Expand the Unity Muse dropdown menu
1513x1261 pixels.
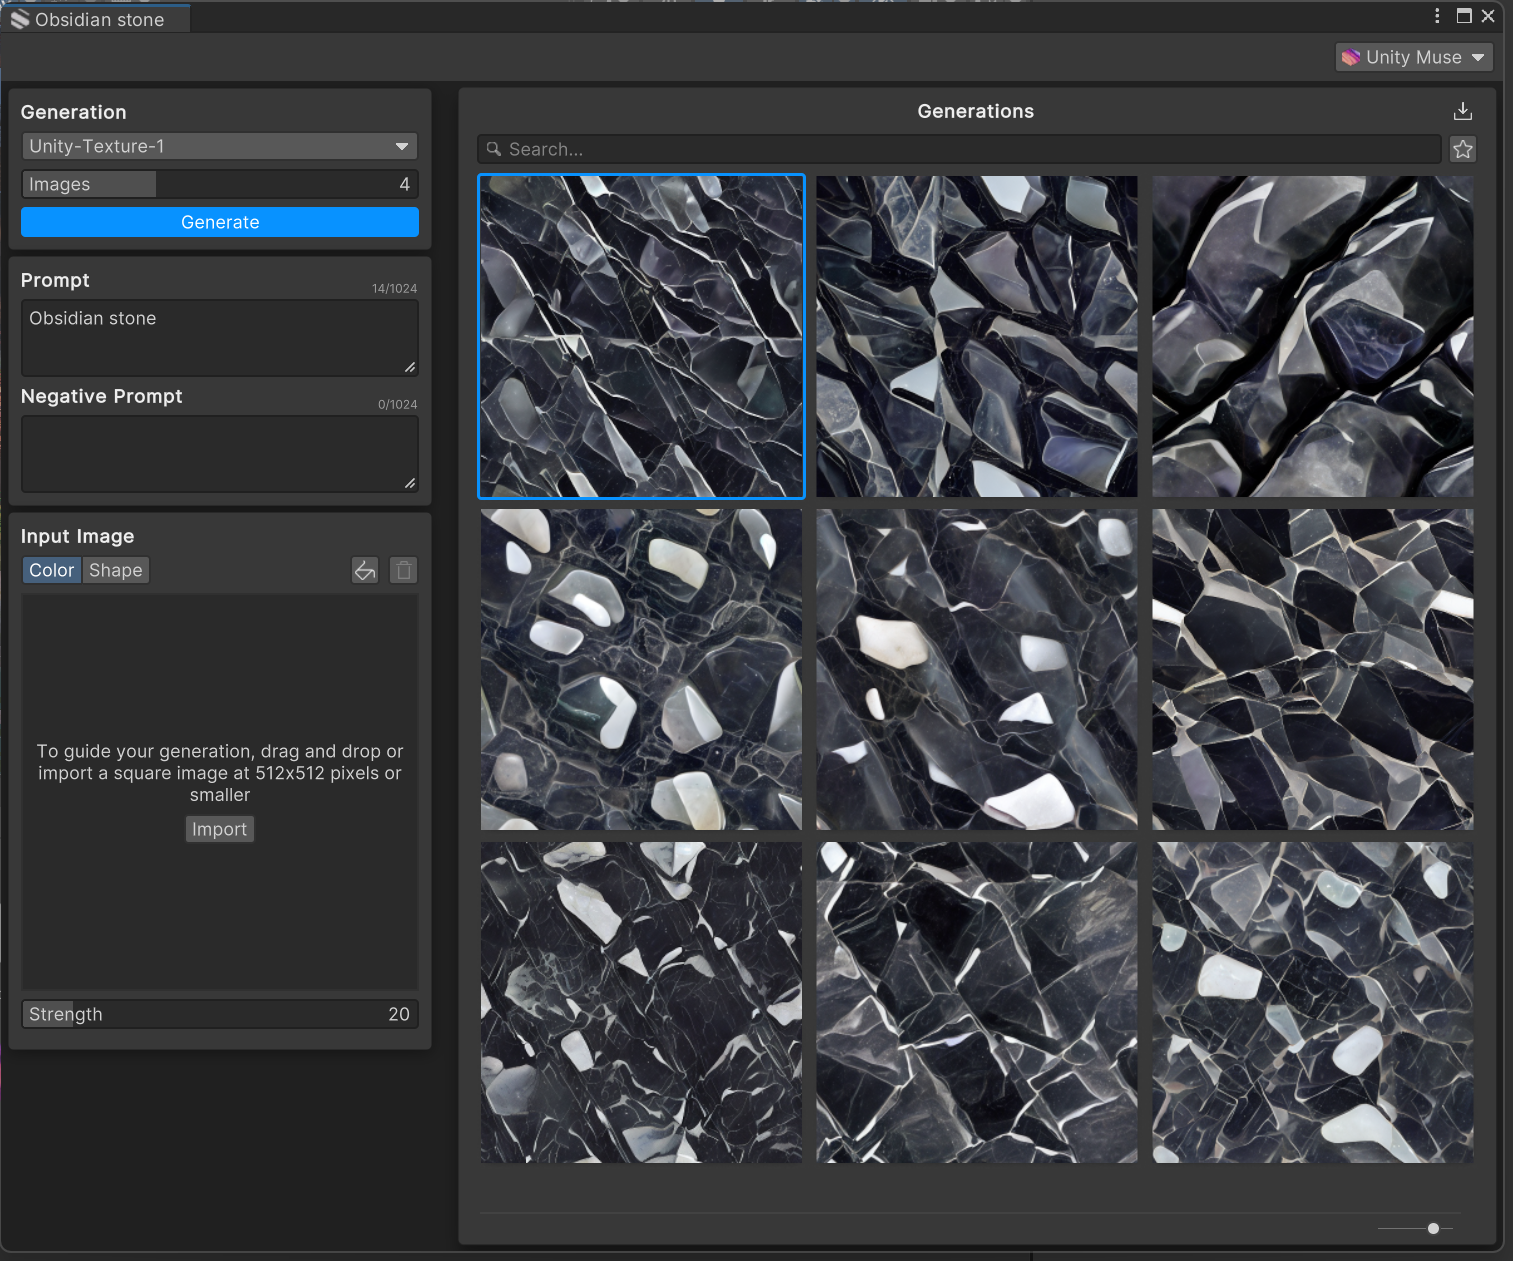1477,57
